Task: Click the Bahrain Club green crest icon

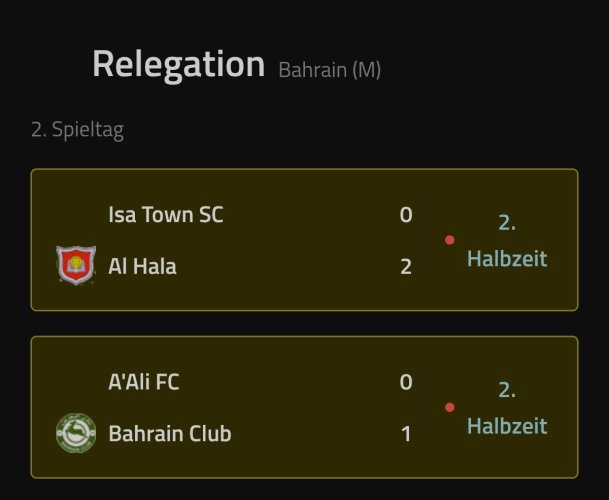Action: pos(76,433)
